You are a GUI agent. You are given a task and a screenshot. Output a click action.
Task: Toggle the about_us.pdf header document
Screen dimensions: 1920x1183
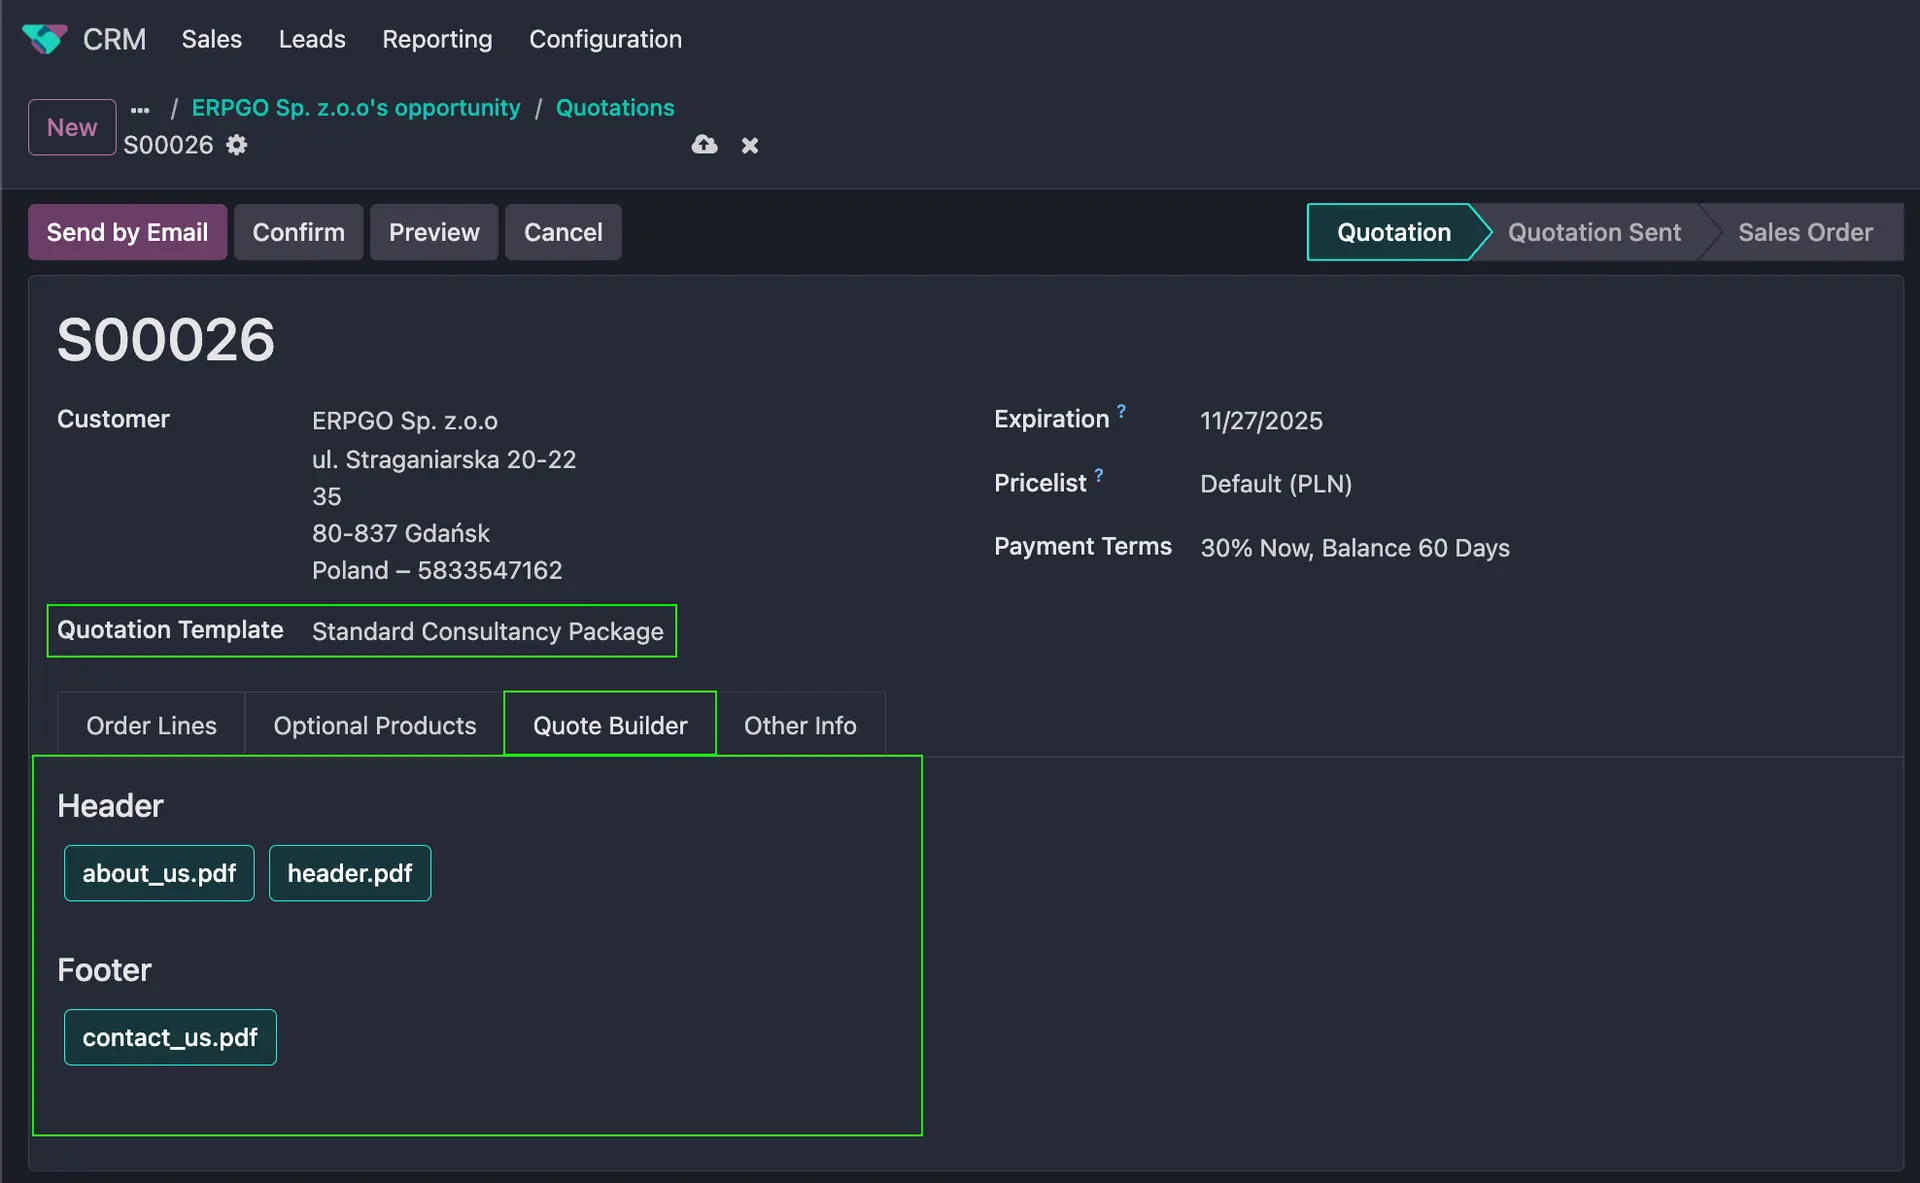[159, 873]
